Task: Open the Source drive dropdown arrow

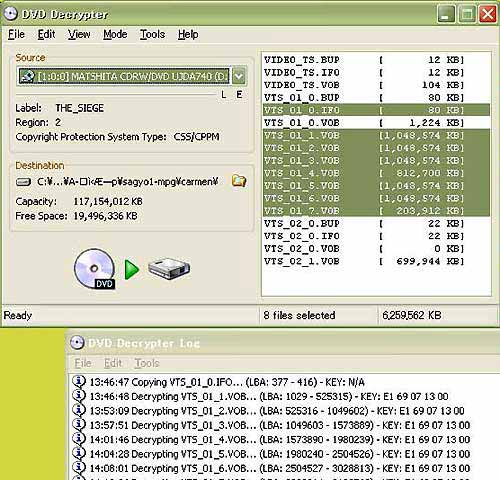Action: click(239, 76)
